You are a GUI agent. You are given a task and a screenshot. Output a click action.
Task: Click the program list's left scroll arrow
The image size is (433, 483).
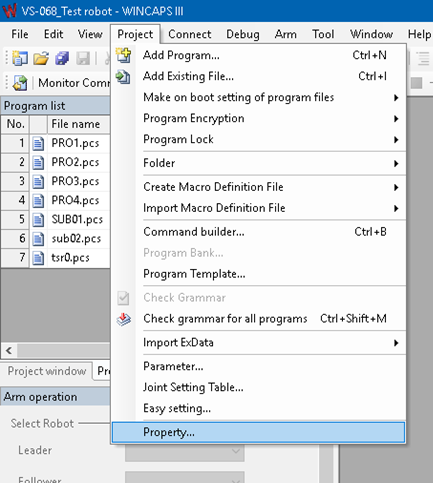tap(9, 351)
